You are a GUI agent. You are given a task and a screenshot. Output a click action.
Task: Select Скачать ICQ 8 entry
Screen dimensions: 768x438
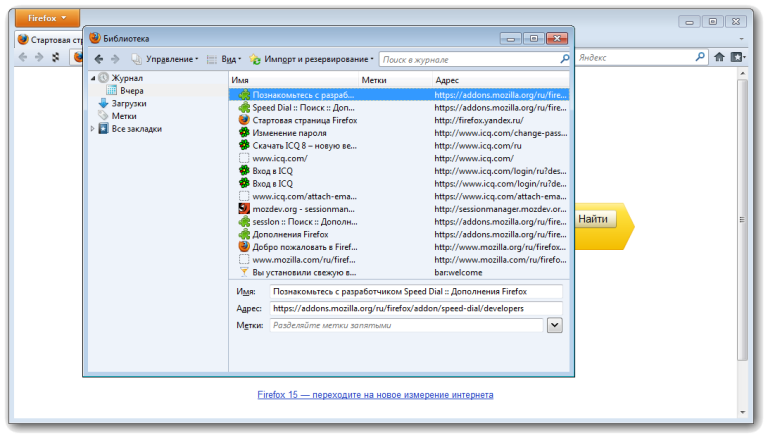point(399,146)
